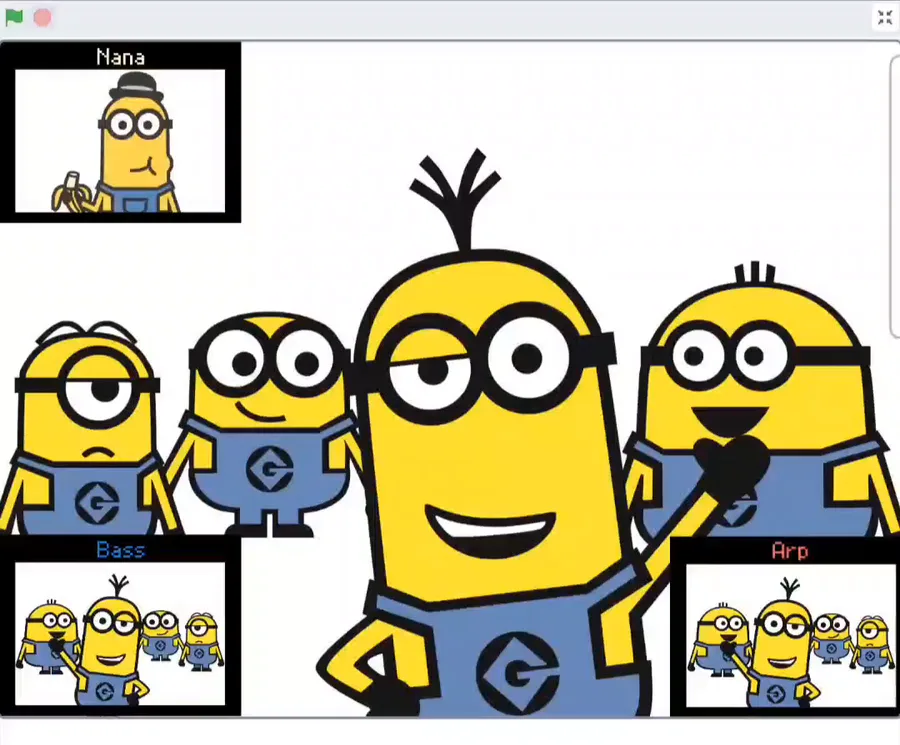Select the Arp thumbnail panel

(785, 627)
